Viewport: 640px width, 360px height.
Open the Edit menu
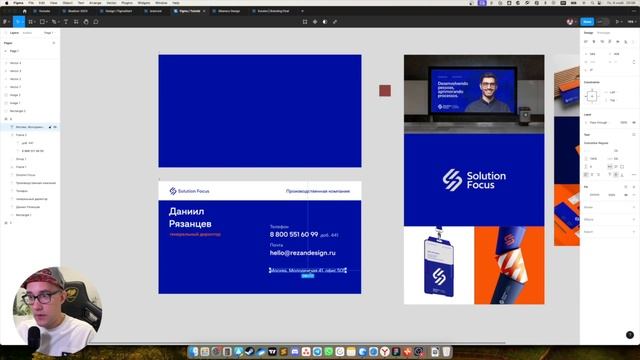[42, 3]
